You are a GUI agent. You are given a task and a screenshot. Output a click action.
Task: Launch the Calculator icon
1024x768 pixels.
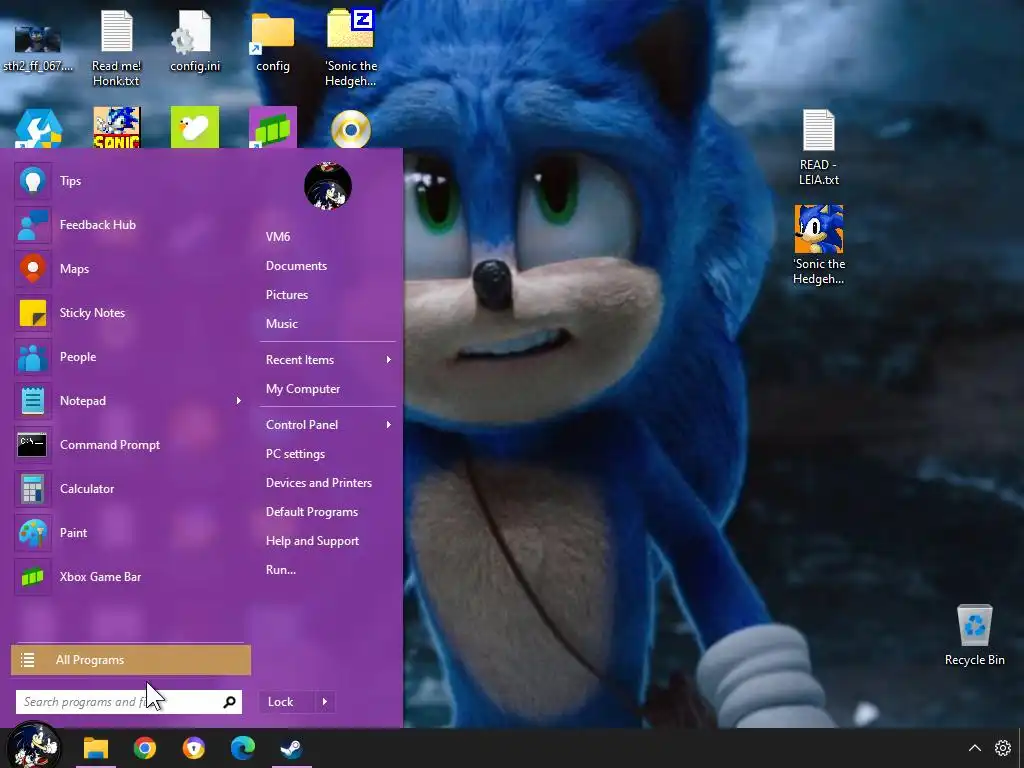[33, 488]
